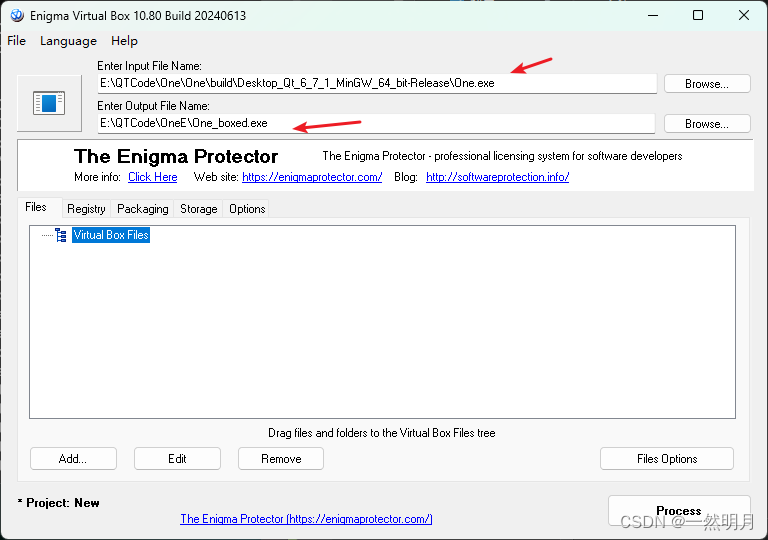Open the More info Click Here link
The height and width of the screenshot is (540, 768).
pos(153,177)
